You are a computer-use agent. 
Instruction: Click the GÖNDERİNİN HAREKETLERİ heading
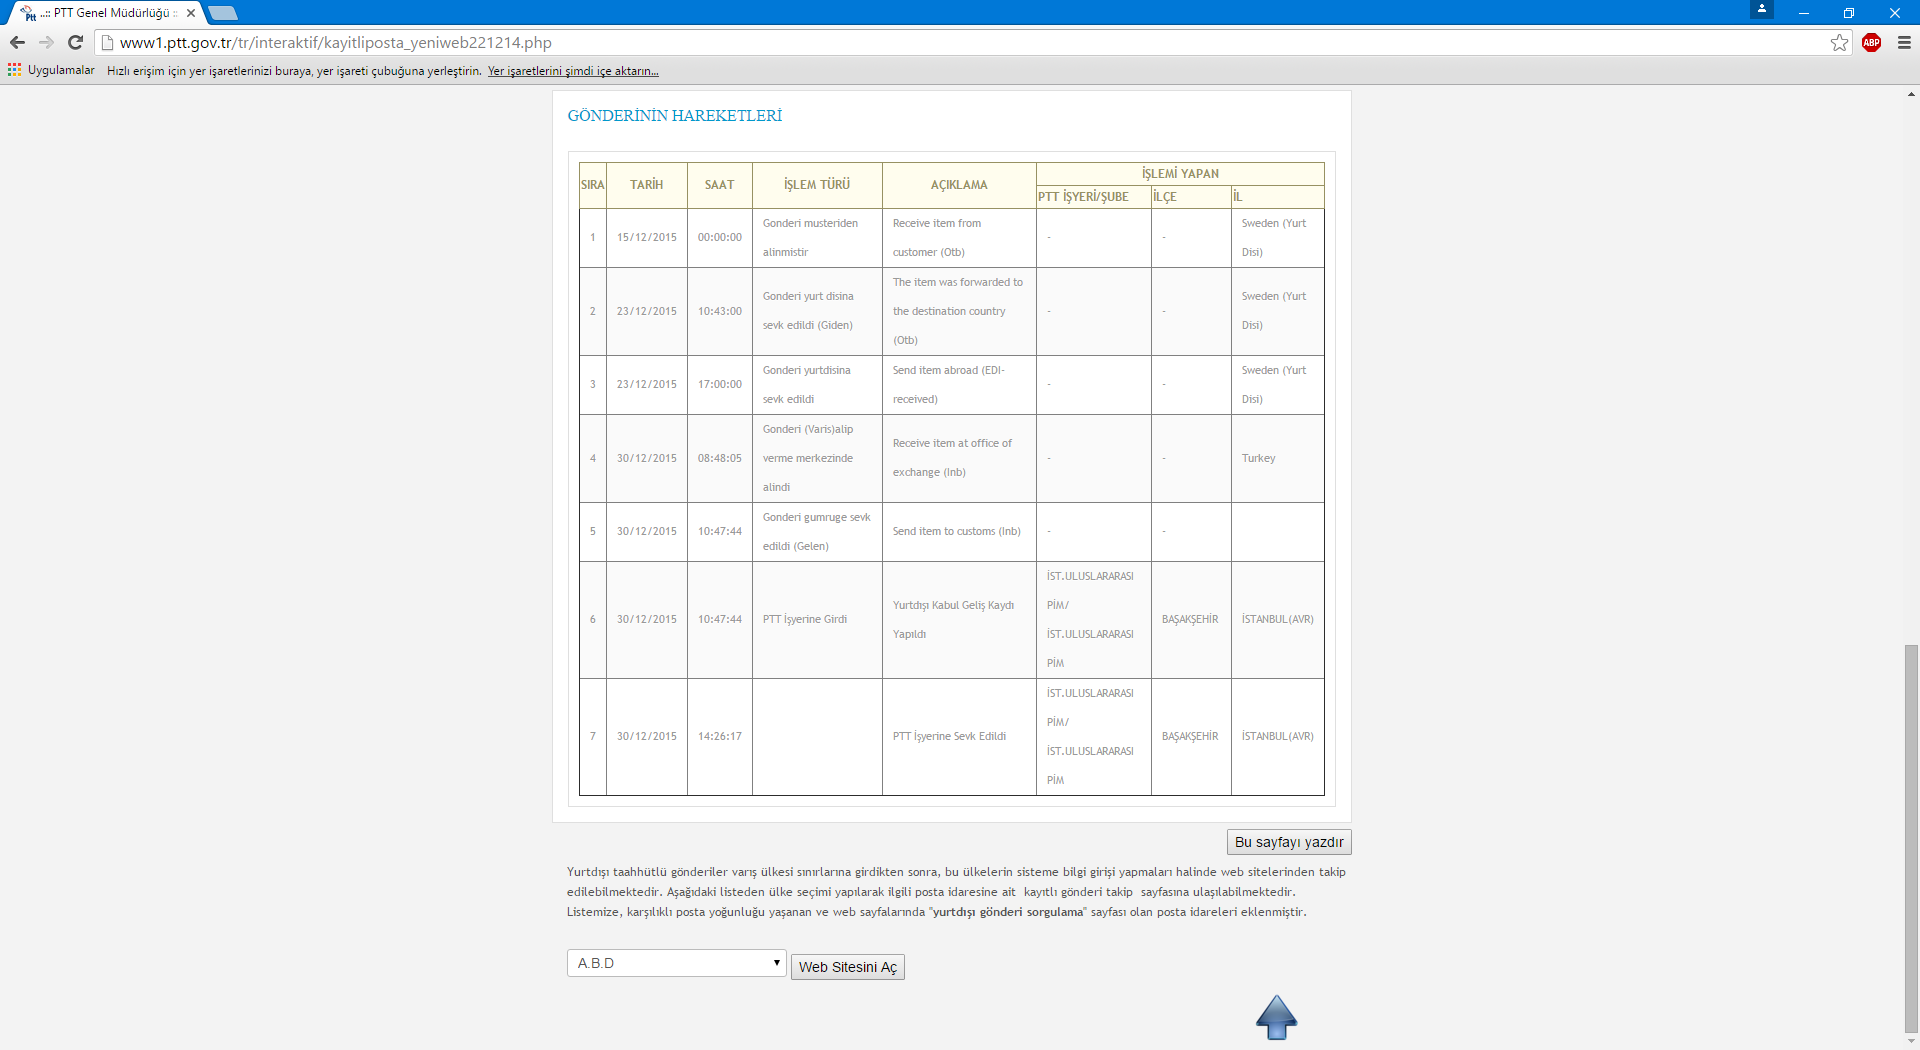(675, 116)
